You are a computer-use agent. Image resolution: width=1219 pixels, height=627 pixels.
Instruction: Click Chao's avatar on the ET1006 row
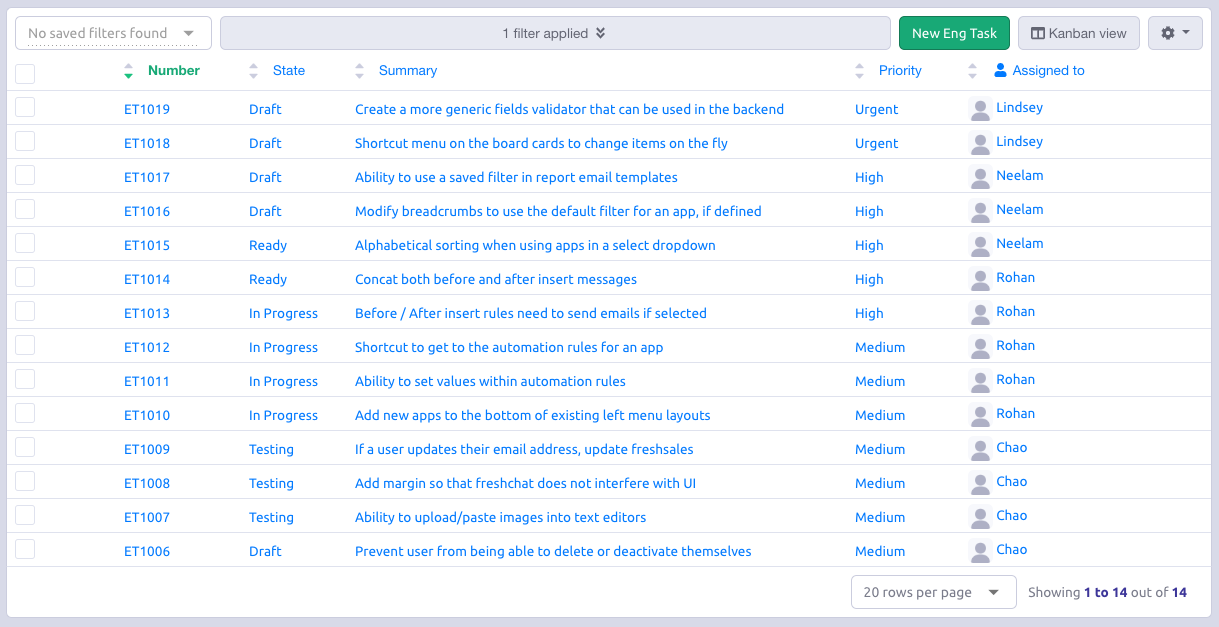[981, 551]
